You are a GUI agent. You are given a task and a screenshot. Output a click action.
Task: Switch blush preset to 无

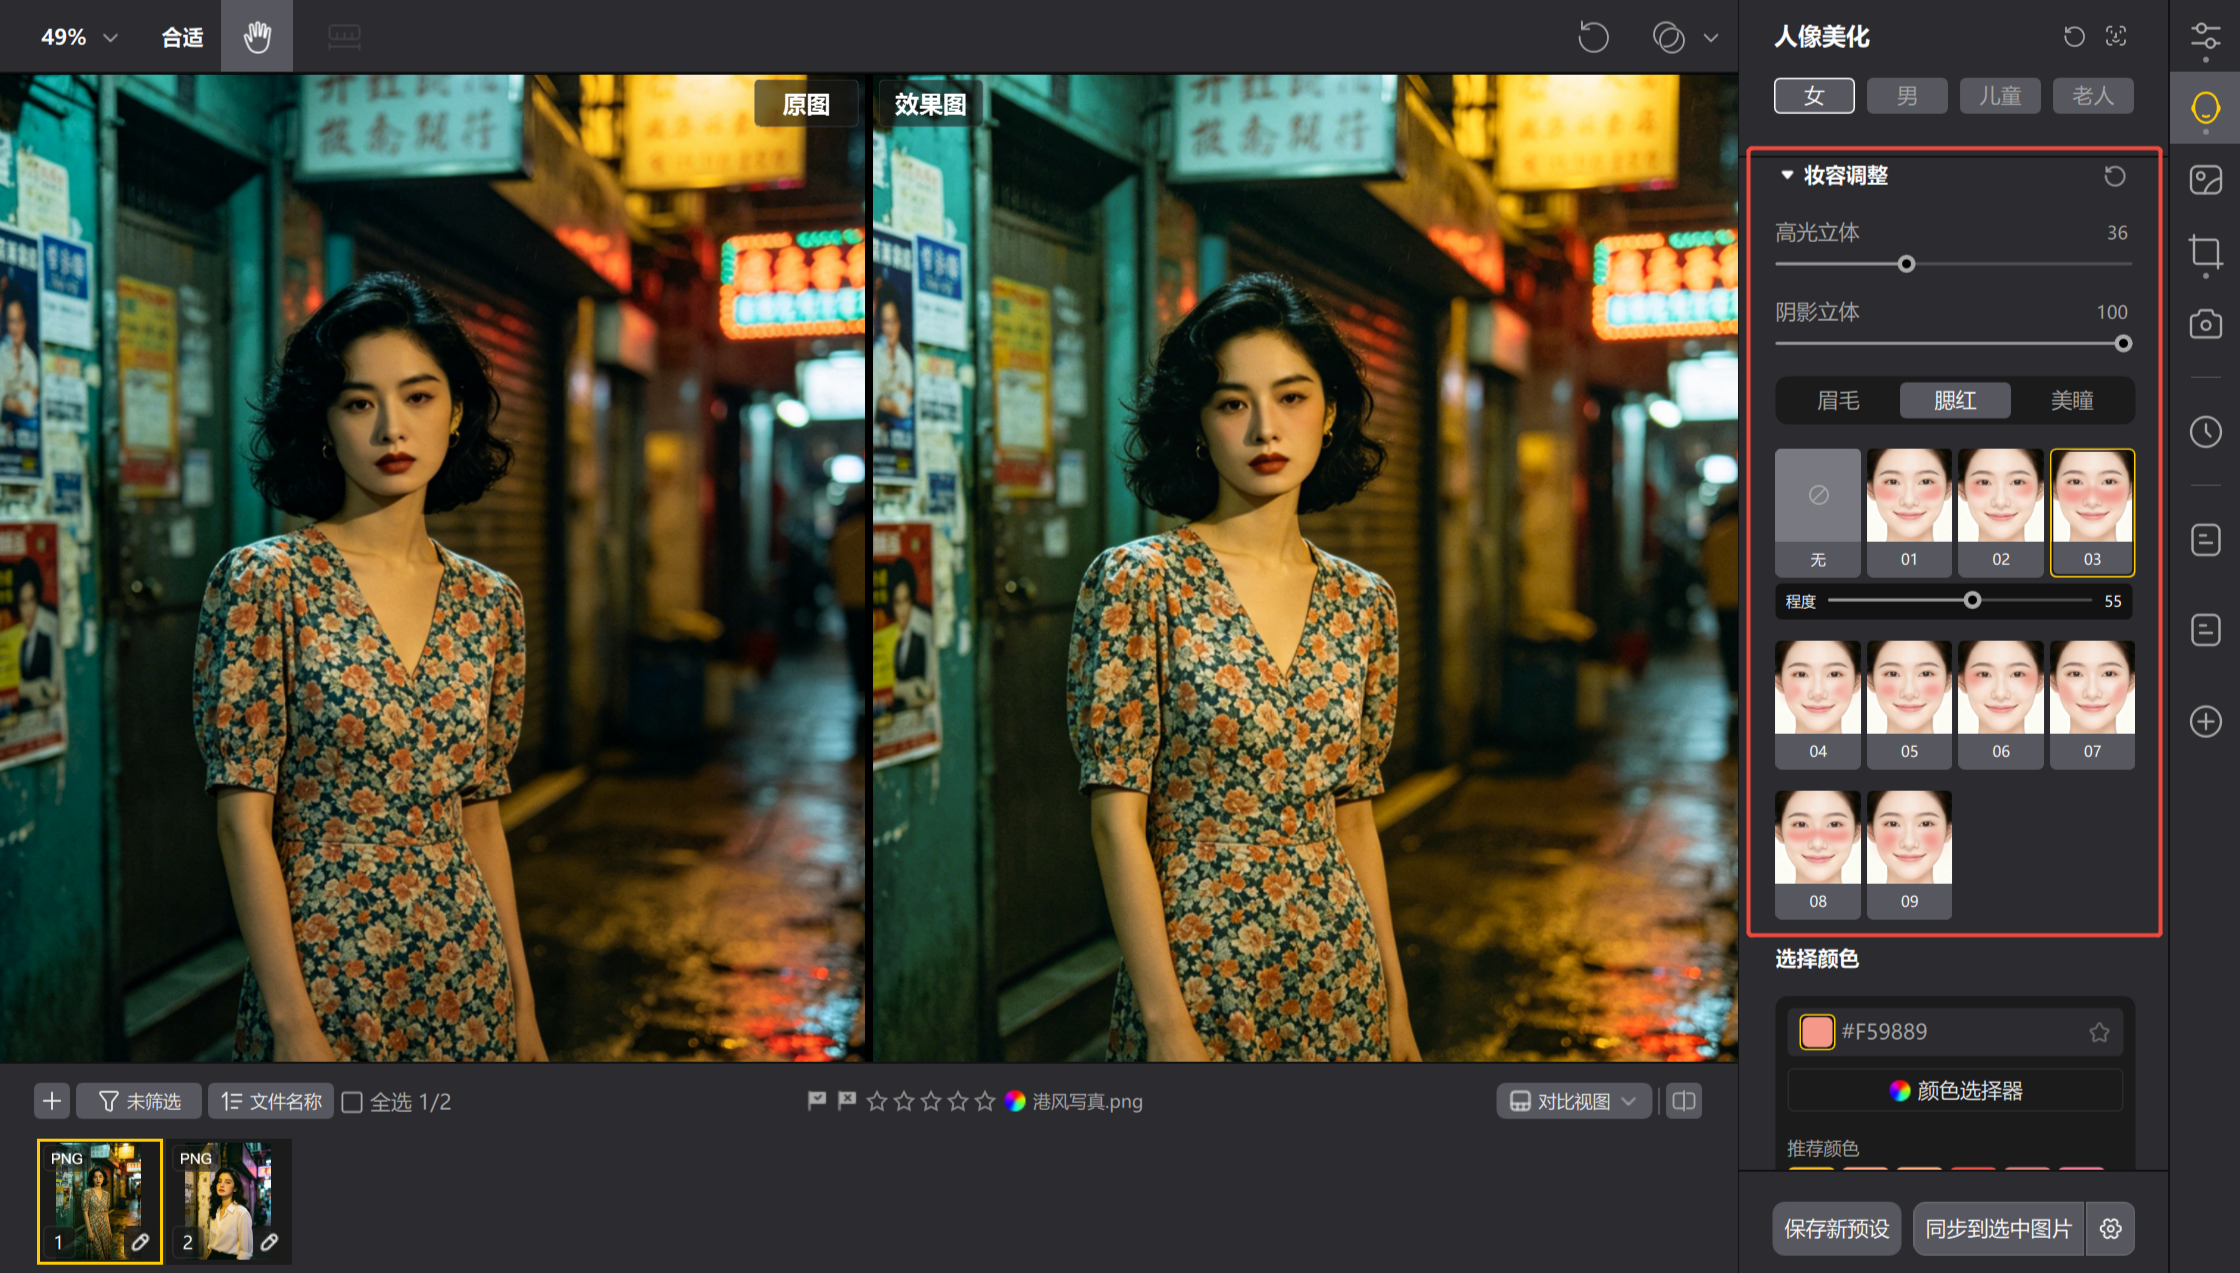tap(1817, 513)
